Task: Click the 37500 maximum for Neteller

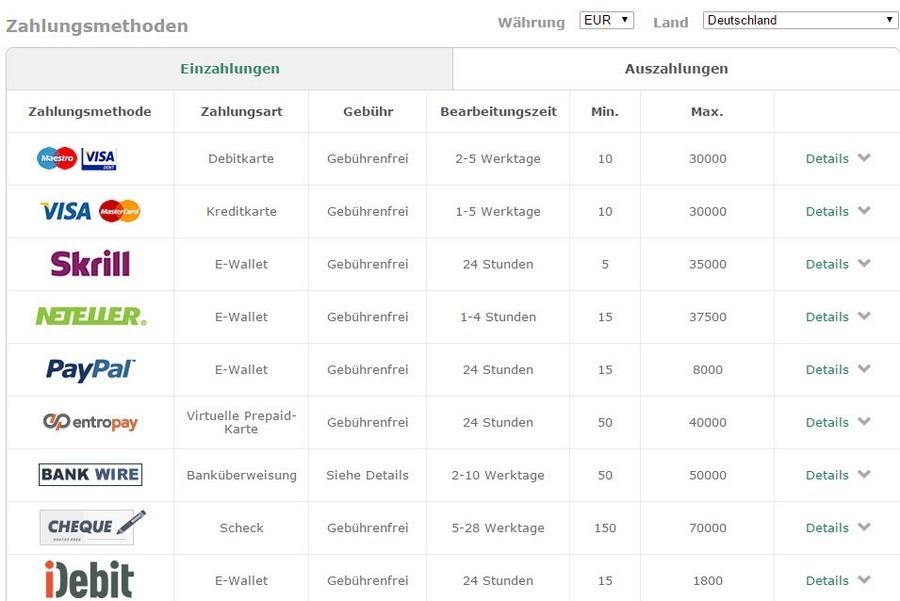Action: [708, 317]
